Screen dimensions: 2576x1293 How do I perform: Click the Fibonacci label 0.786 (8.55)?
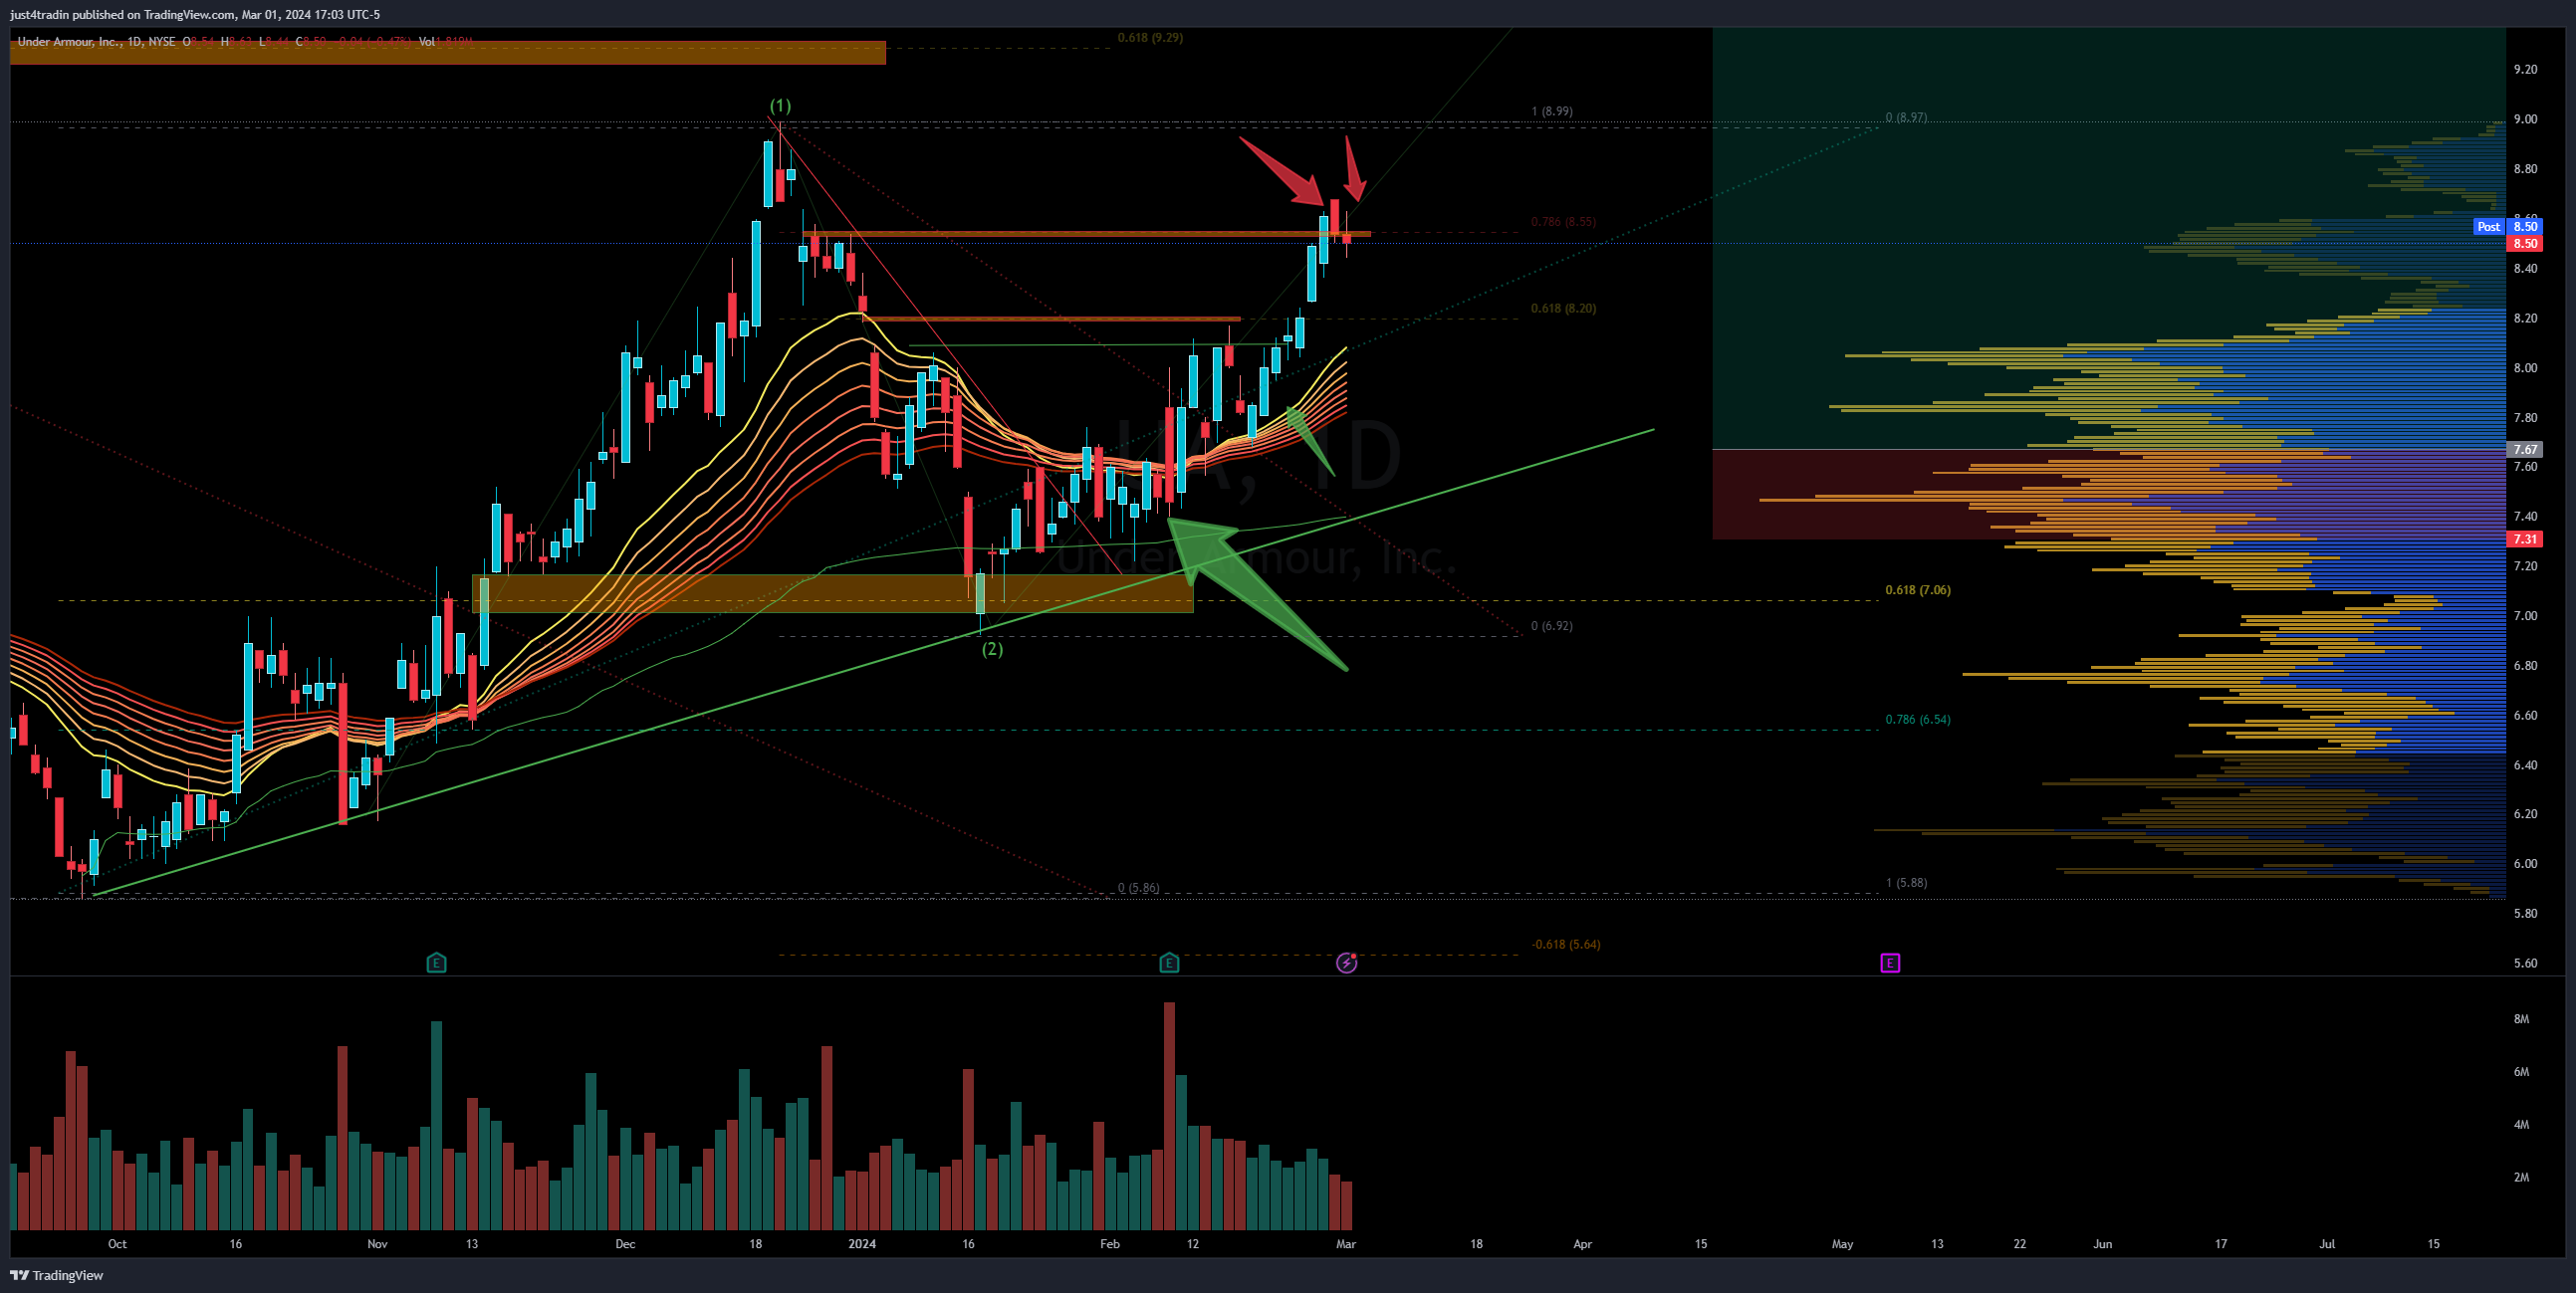pos(1563,222)
